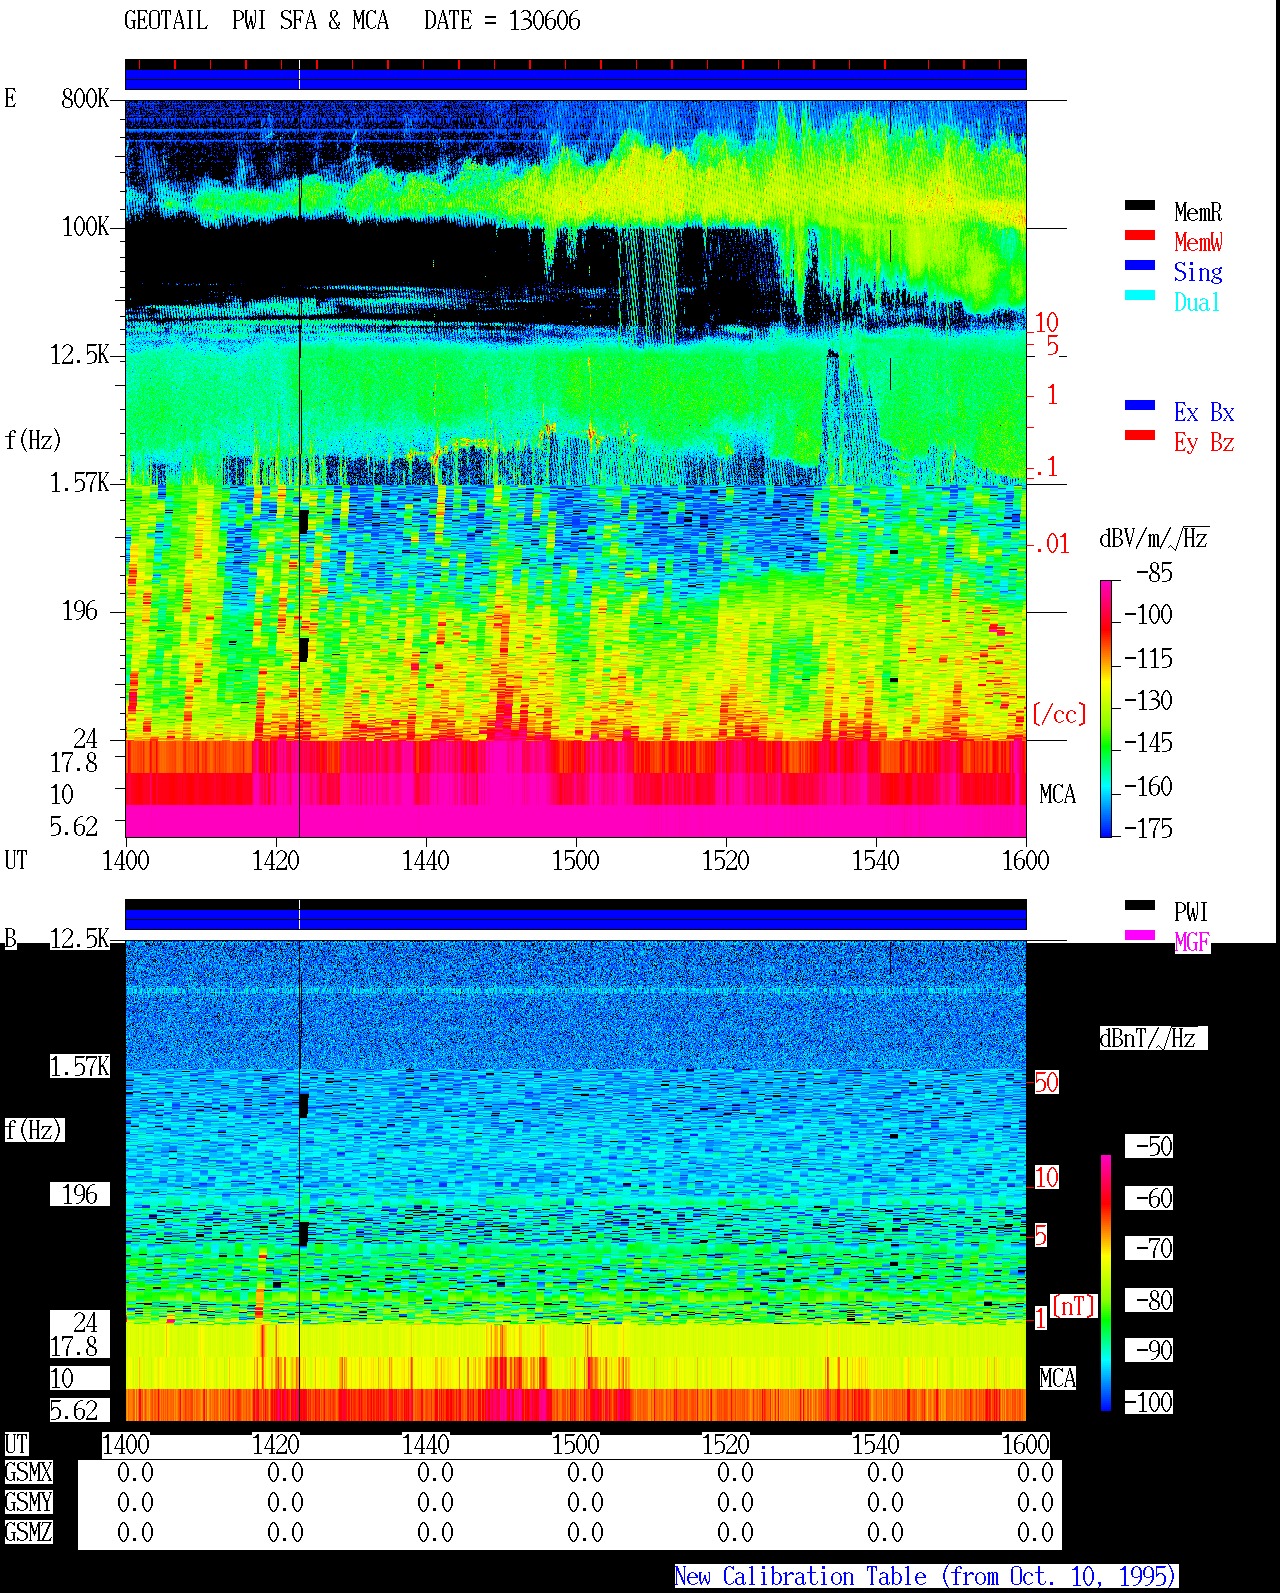Click the -145 color bar tick value
The width and height of the screenshot is (1280, 1593).
pos(1148,742)
